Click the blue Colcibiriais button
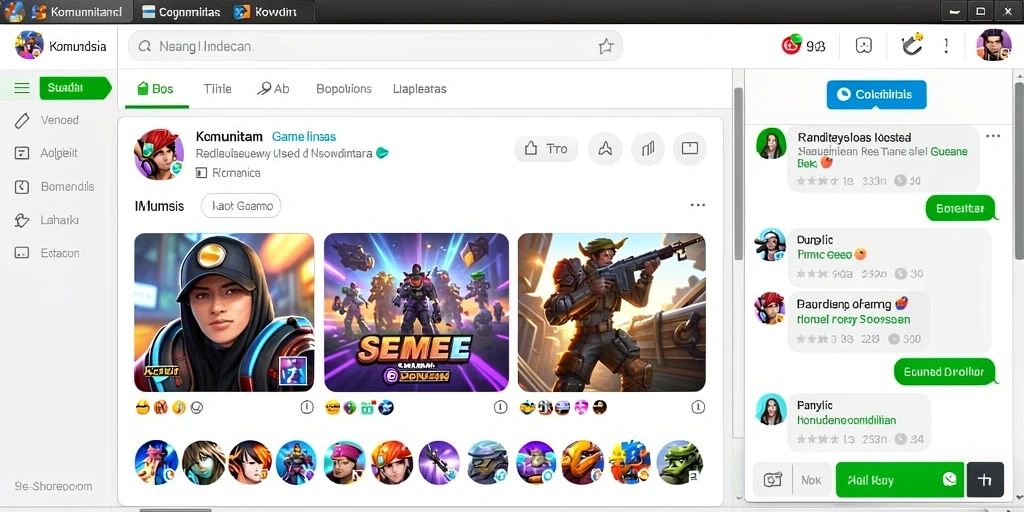Viewport: 1024px width, 512px height. pos(876,95)
